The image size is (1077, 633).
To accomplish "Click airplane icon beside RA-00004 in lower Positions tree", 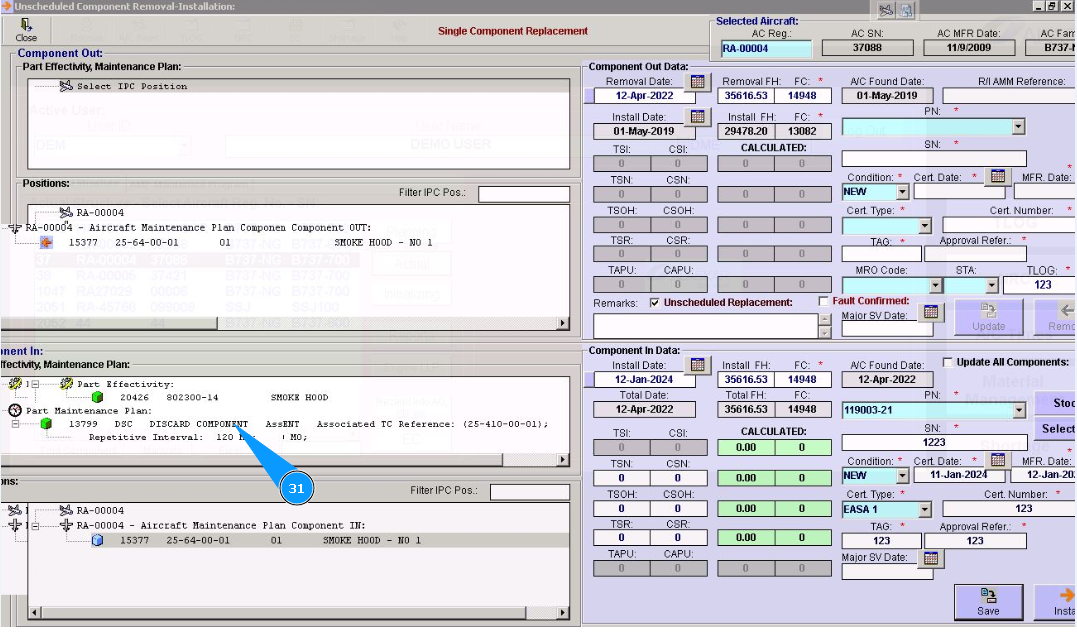I will click(x=66, y=510).
